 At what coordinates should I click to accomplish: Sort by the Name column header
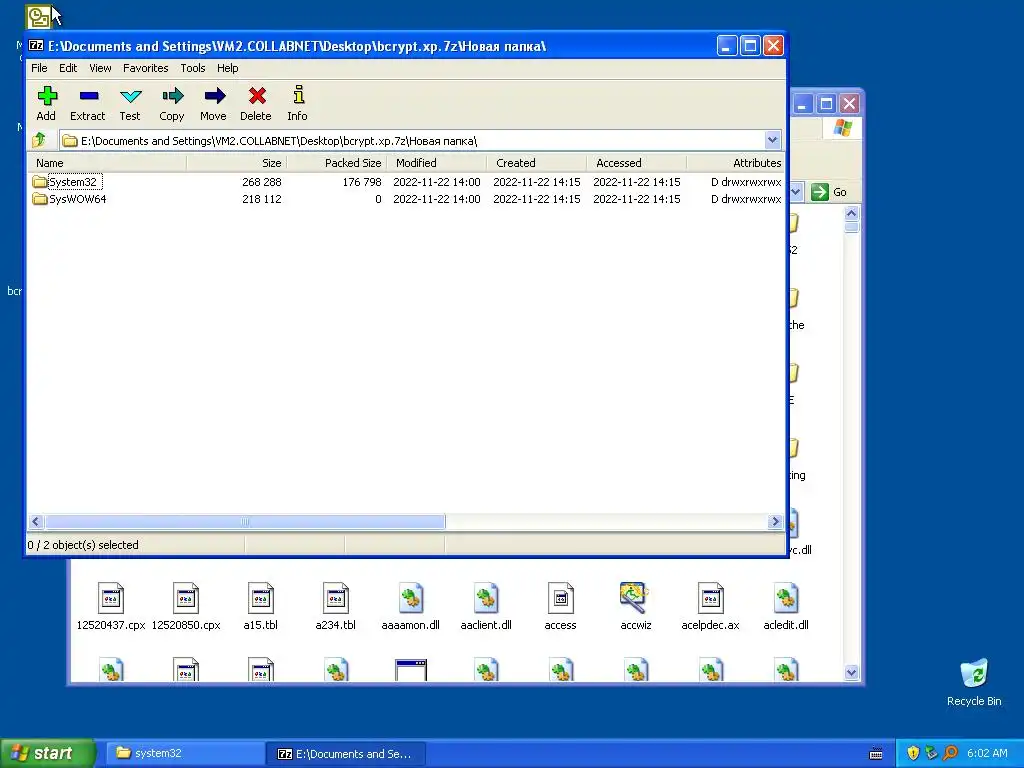[x=107, y=163]
